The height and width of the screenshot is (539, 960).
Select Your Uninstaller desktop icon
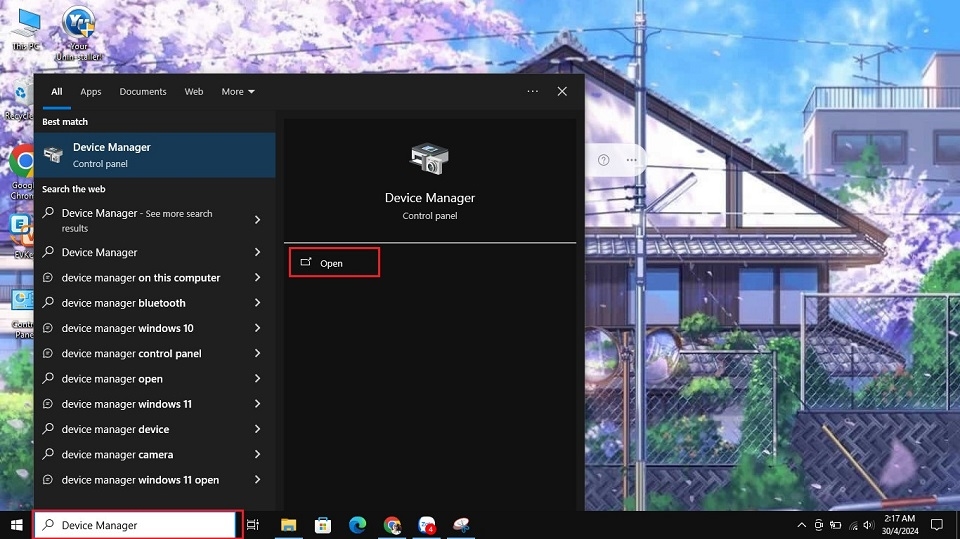[78, 32]
